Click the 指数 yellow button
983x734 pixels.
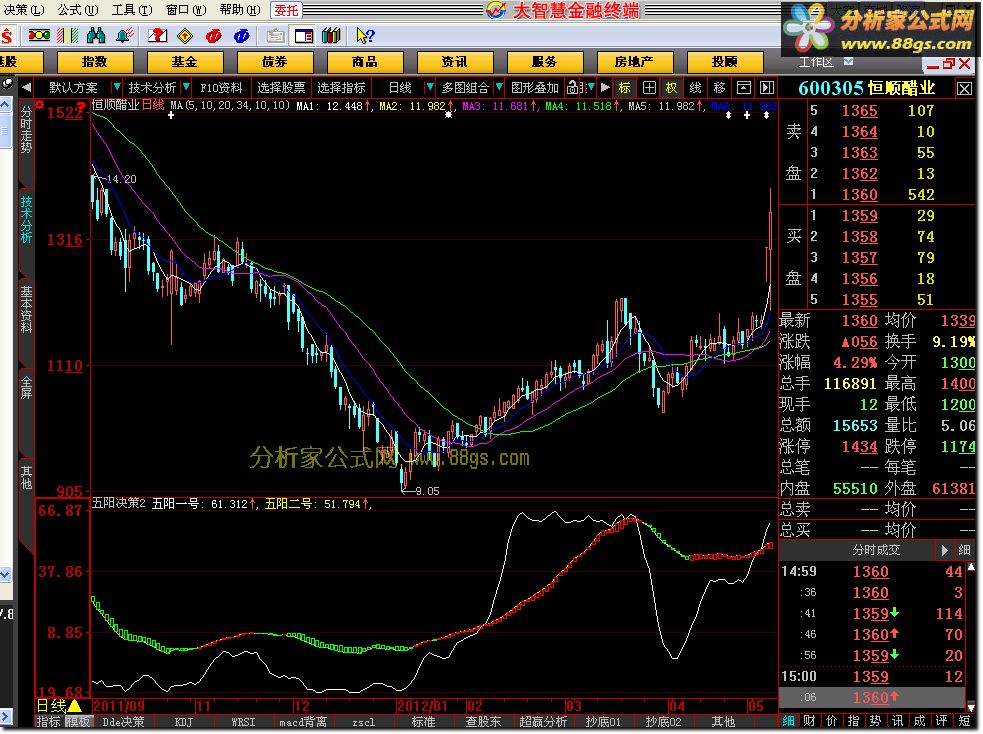[x=95, y=62]
